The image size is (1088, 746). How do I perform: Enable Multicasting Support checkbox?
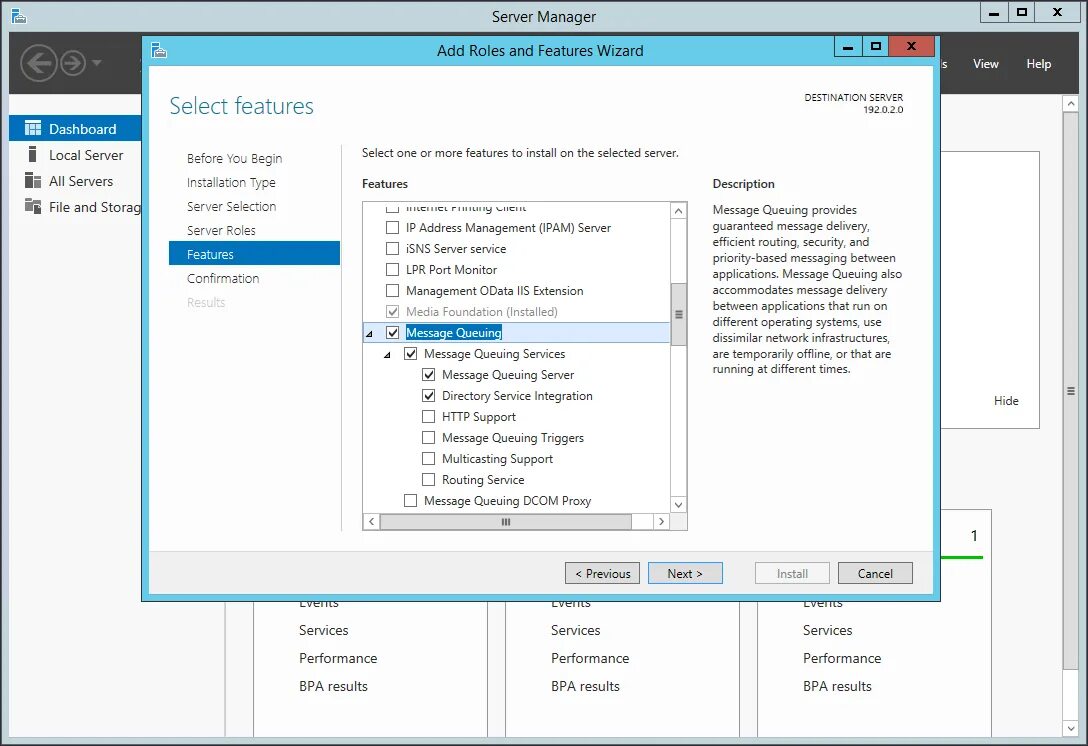(429, 459)
